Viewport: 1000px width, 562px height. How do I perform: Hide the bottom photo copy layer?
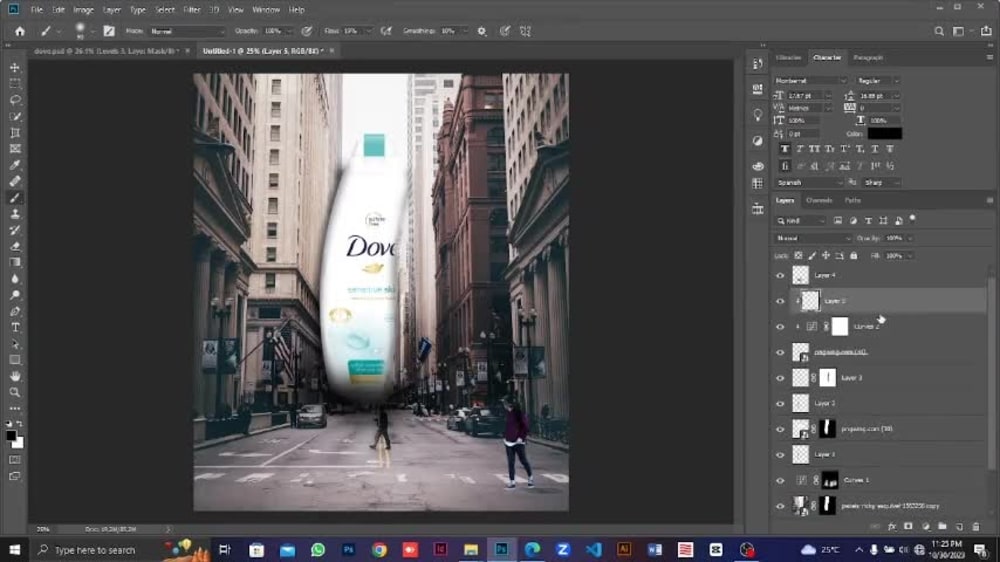pyautogui.click(x=780, y=506)
